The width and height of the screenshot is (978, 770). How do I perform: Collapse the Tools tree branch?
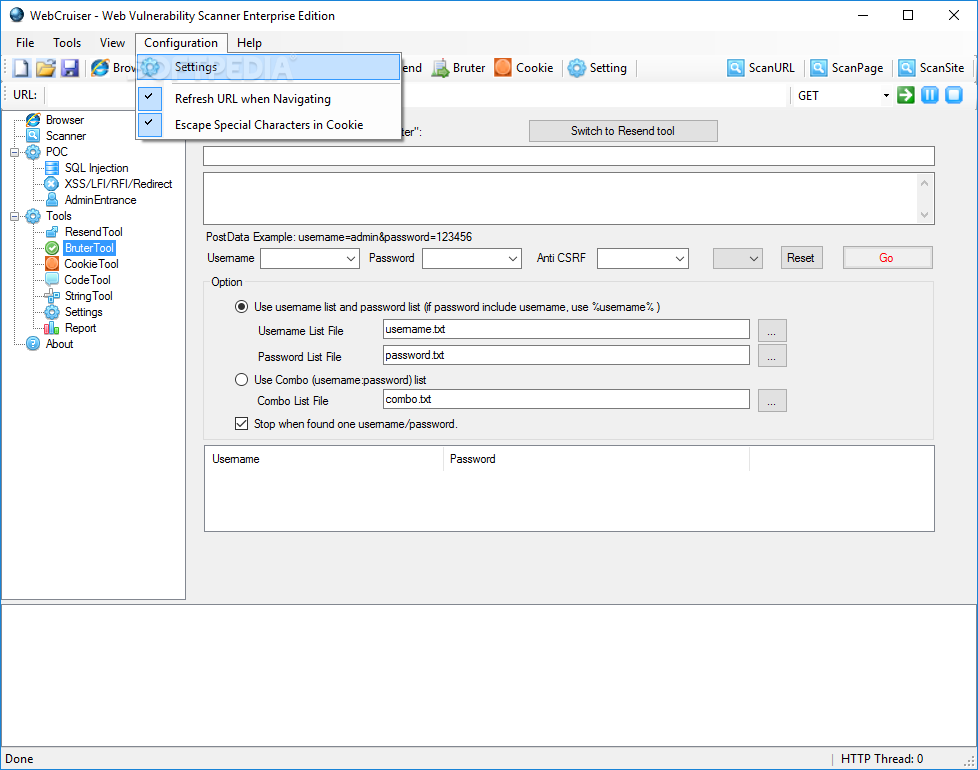coord(14,216)
